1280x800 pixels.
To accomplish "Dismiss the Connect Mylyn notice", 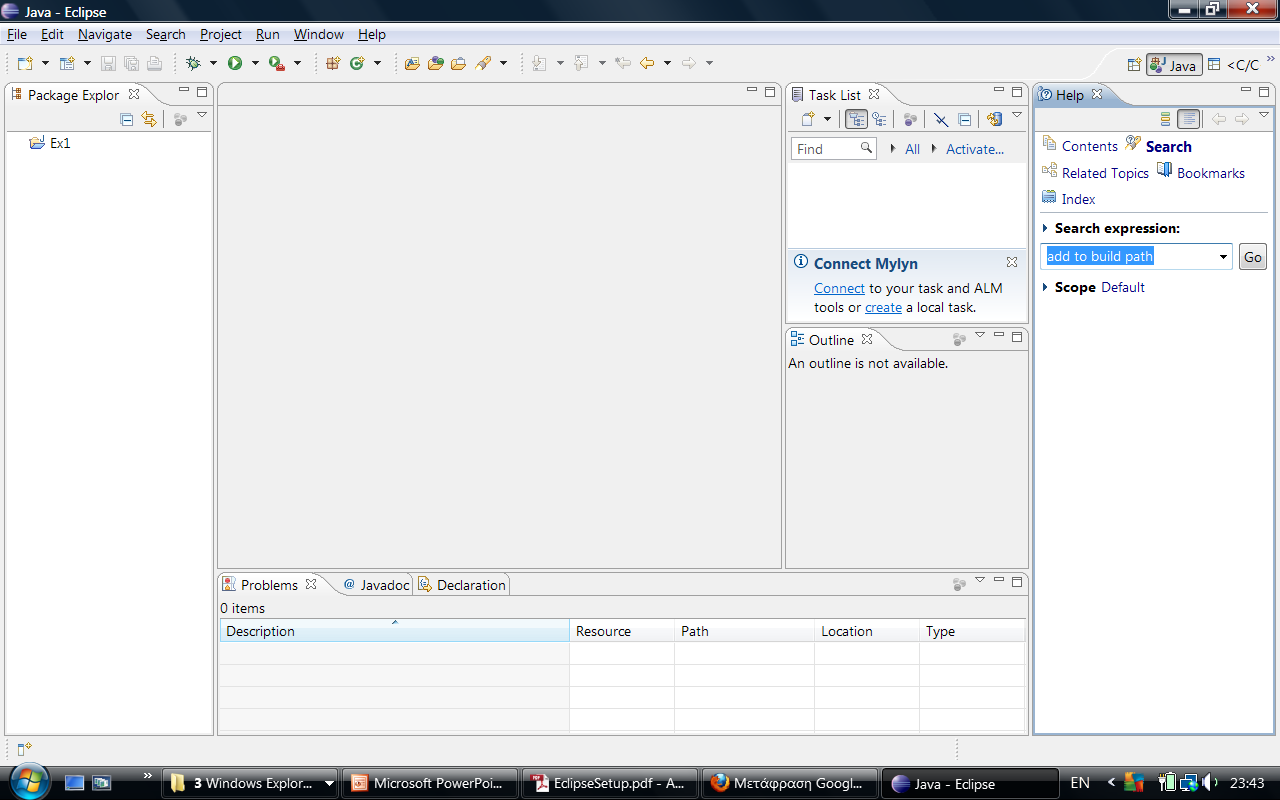I will (1012, 262).
